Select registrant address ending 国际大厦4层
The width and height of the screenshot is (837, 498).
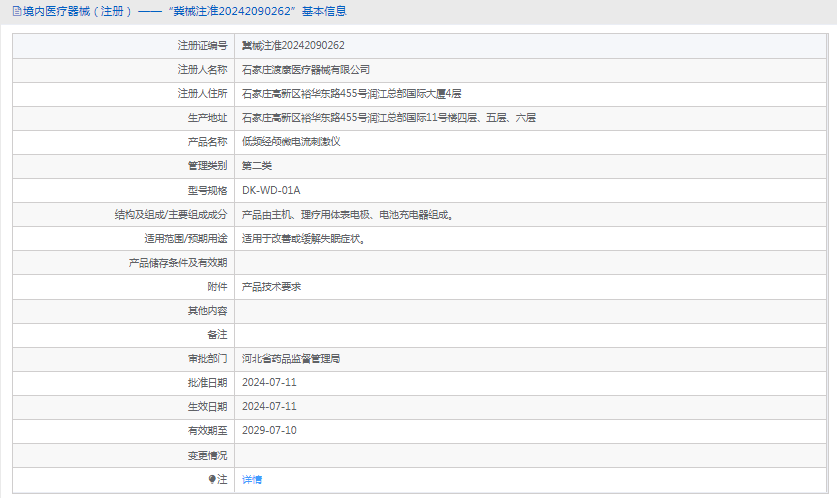351,94
